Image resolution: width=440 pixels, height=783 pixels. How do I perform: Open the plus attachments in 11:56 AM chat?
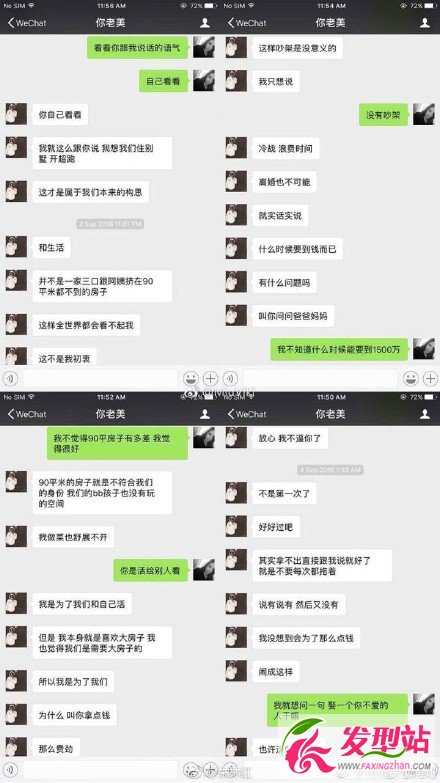(x=211, y=379)
